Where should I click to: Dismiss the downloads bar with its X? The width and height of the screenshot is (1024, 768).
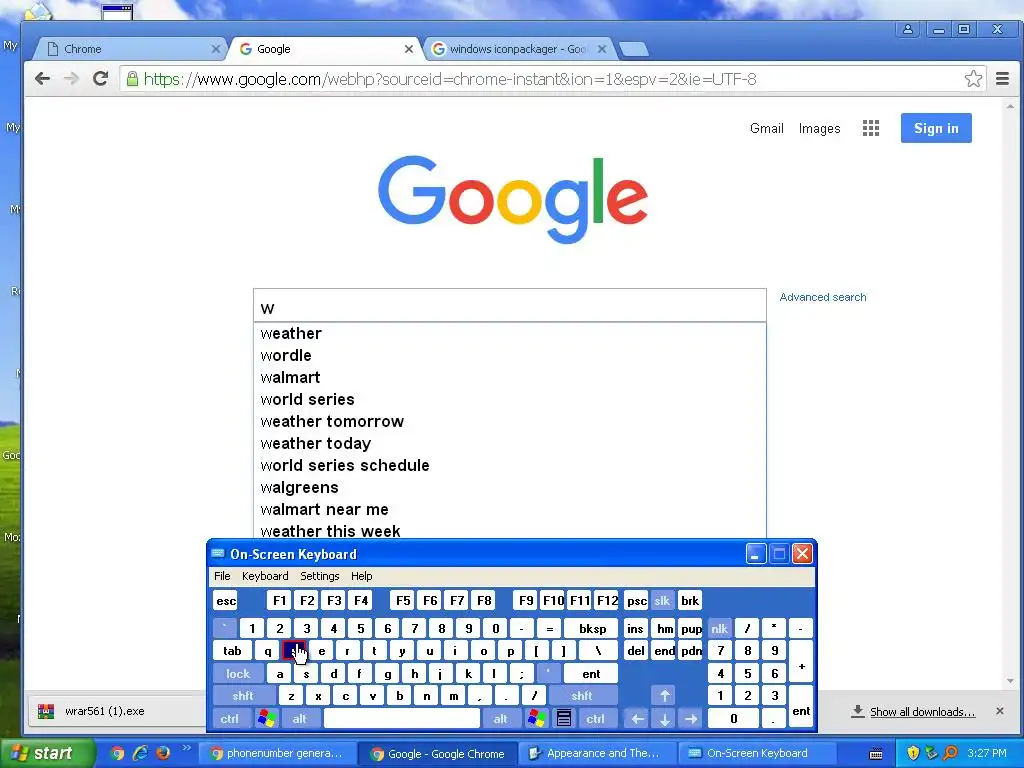coord(999,711)
